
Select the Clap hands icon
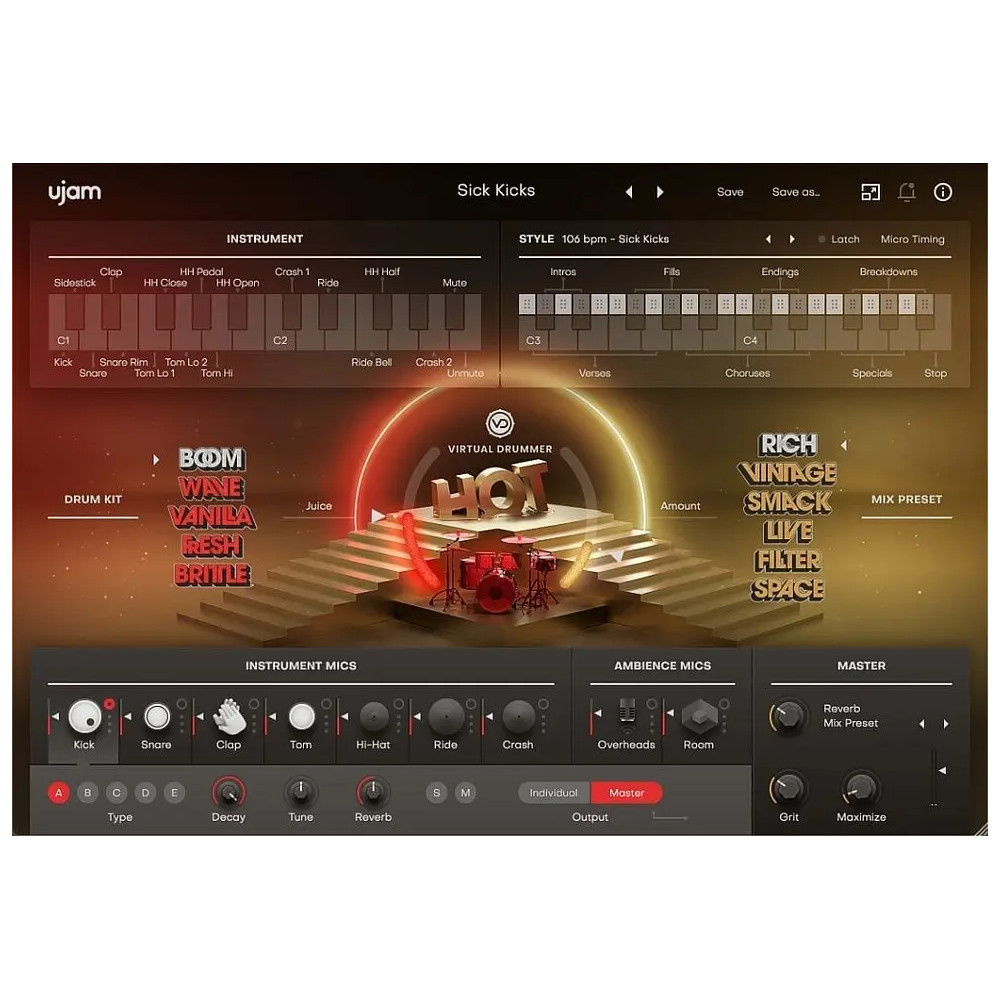229,716
